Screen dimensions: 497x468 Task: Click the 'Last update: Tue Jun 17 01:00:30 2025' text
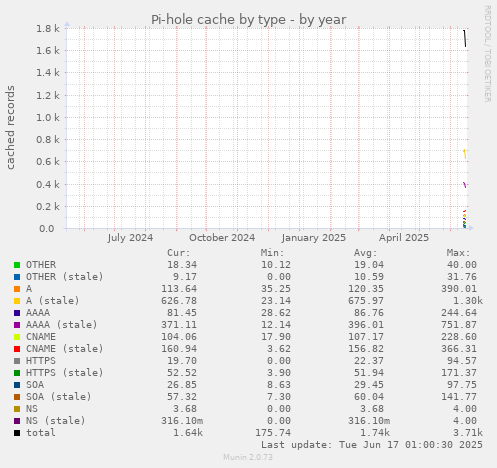pyautogui.click(x=372, y=445)
